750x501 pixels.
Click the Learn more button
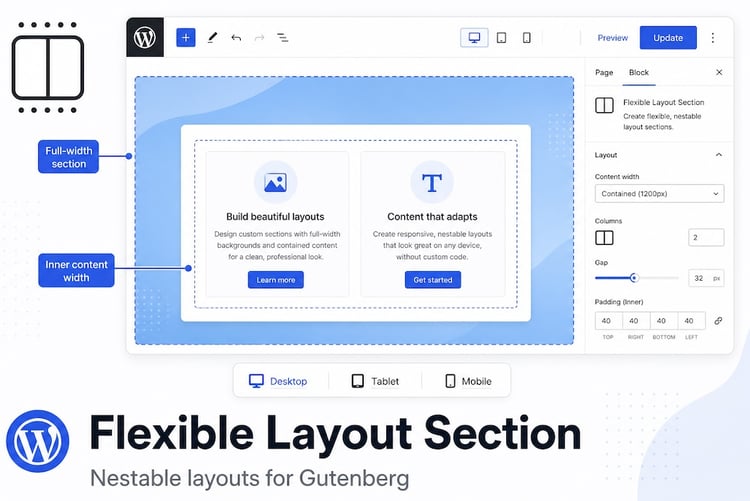point(276,280)
